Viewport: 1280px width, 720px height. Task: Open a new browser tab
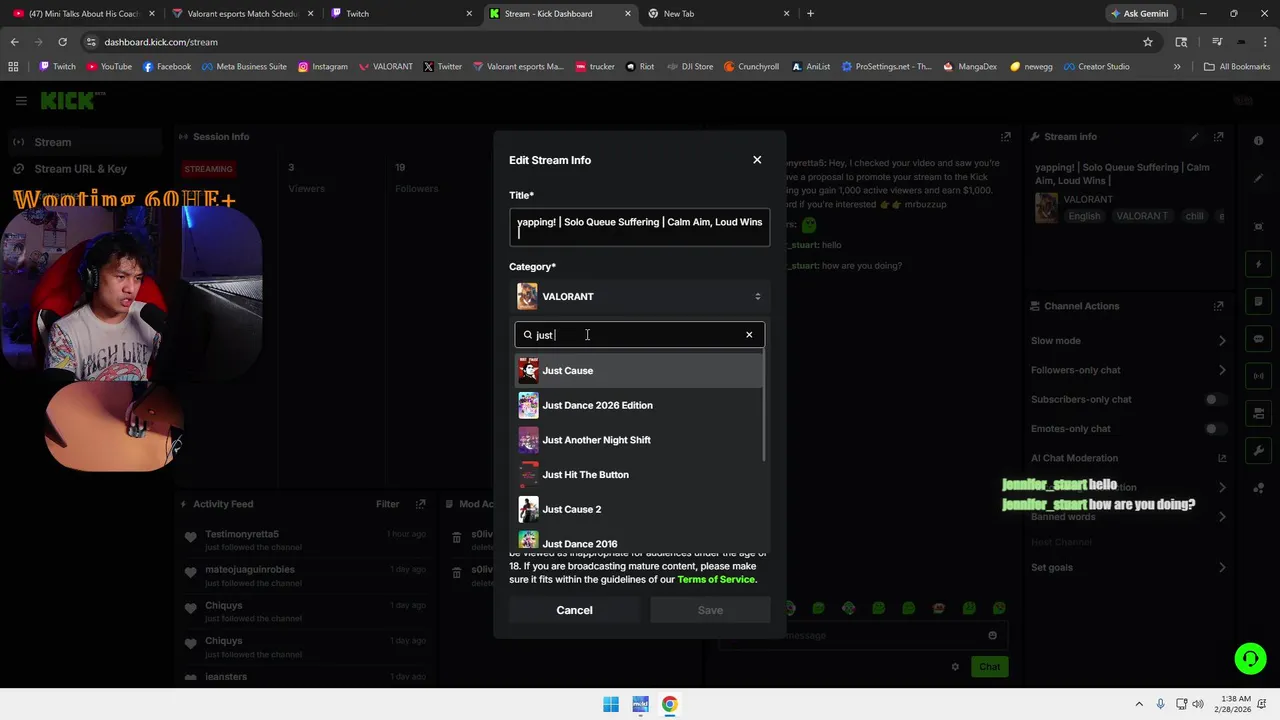810,14
